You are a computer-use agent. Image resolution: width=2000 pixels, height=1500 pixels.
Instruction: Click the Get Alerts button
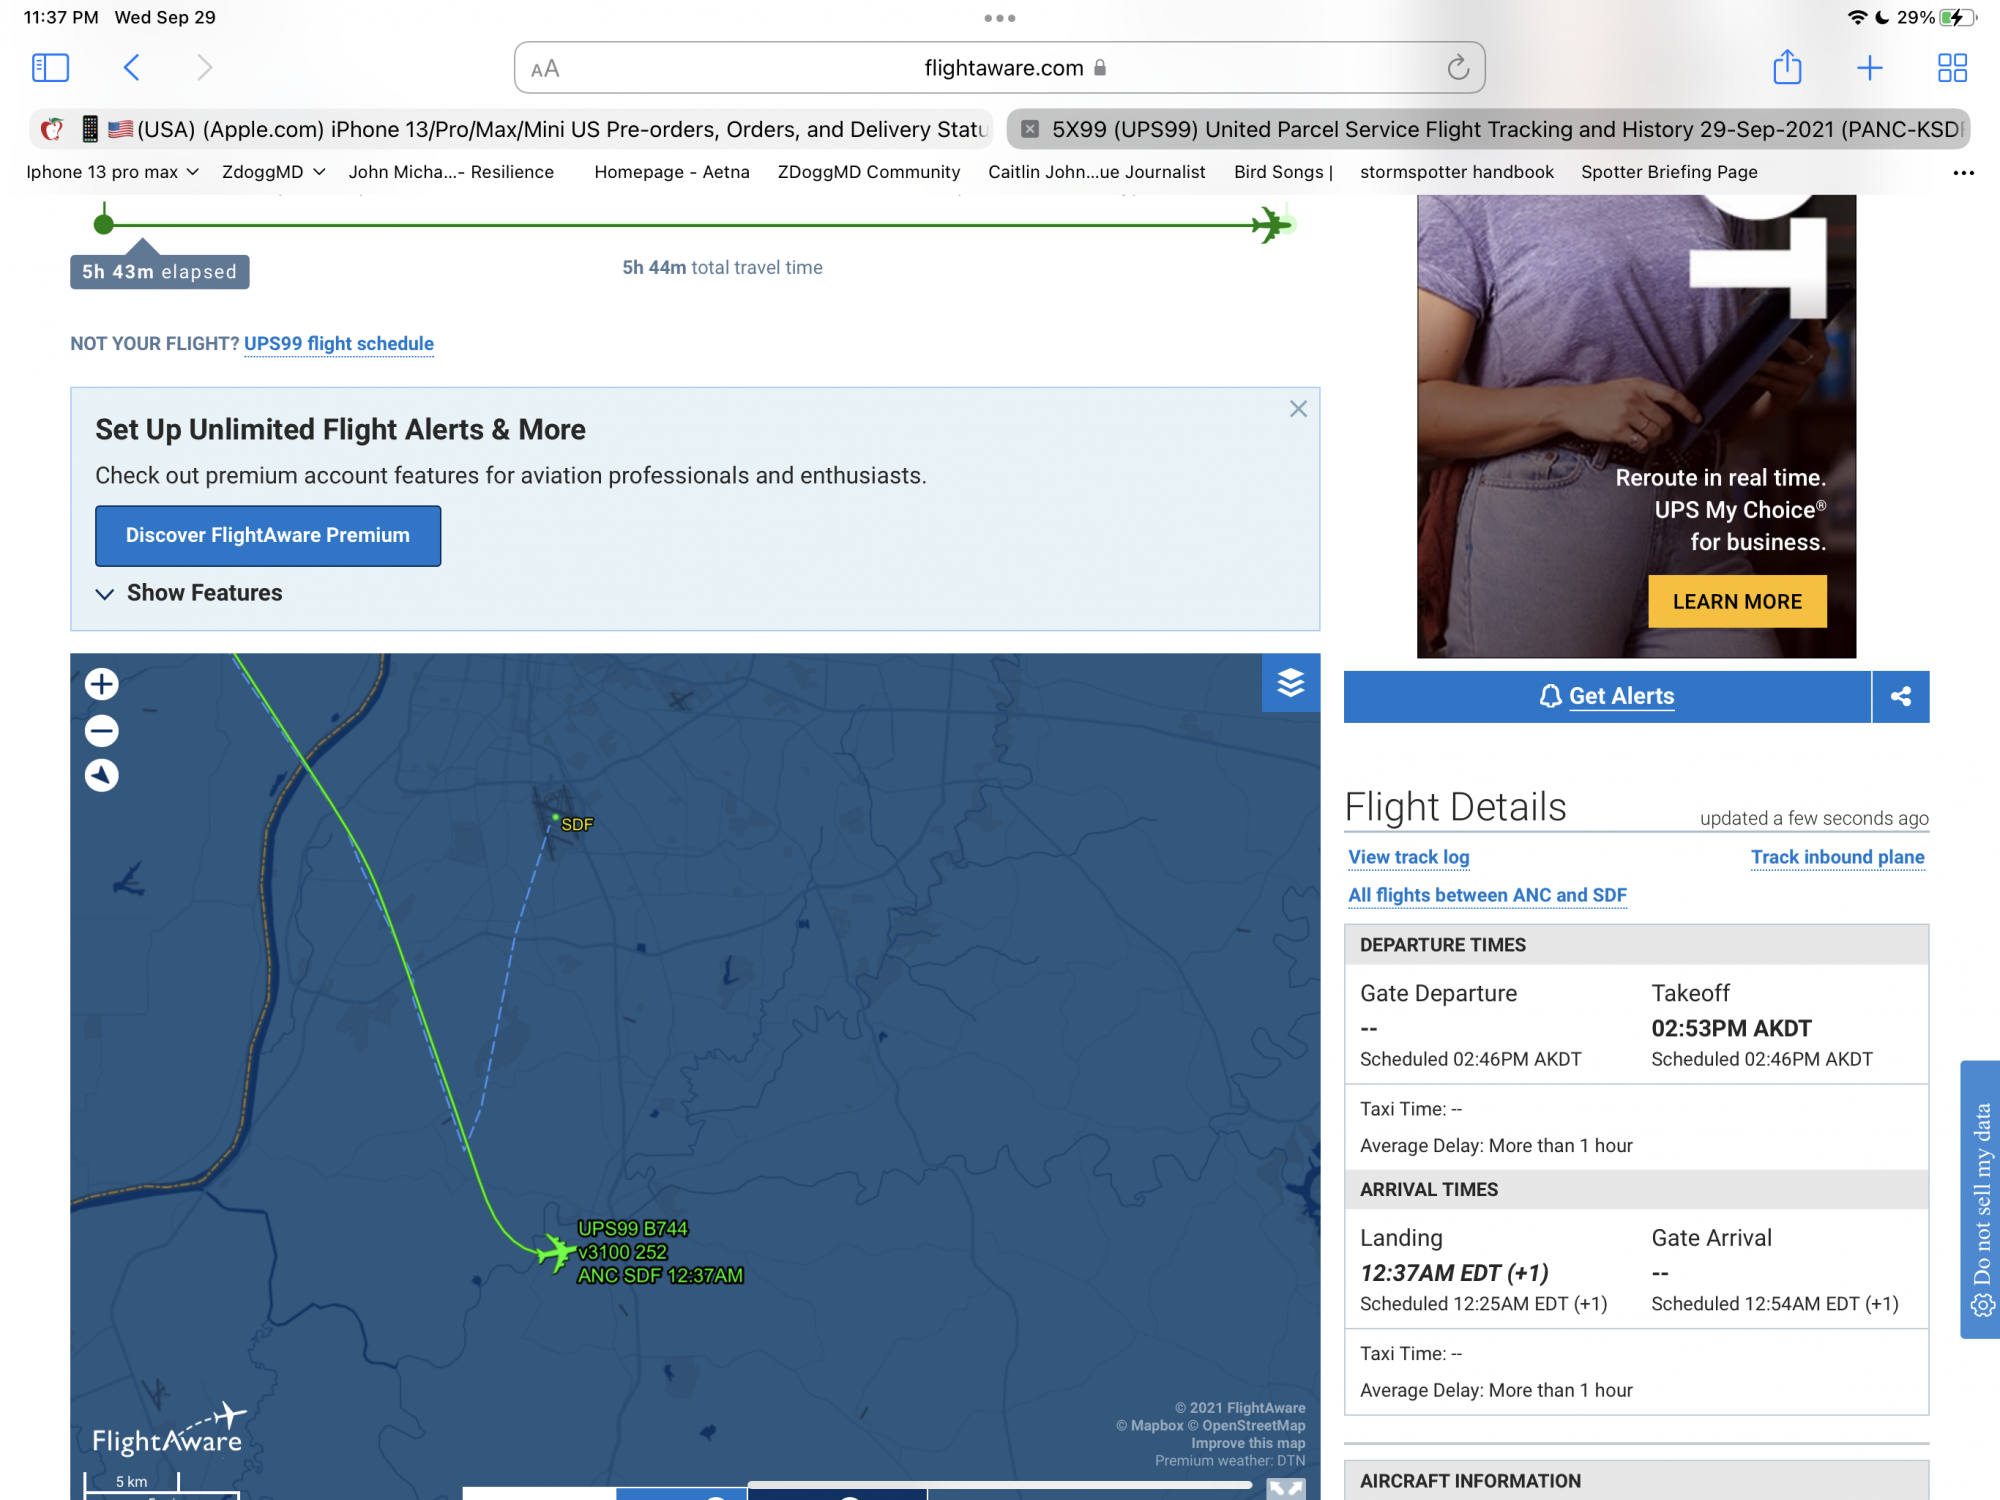[1607, 696]
